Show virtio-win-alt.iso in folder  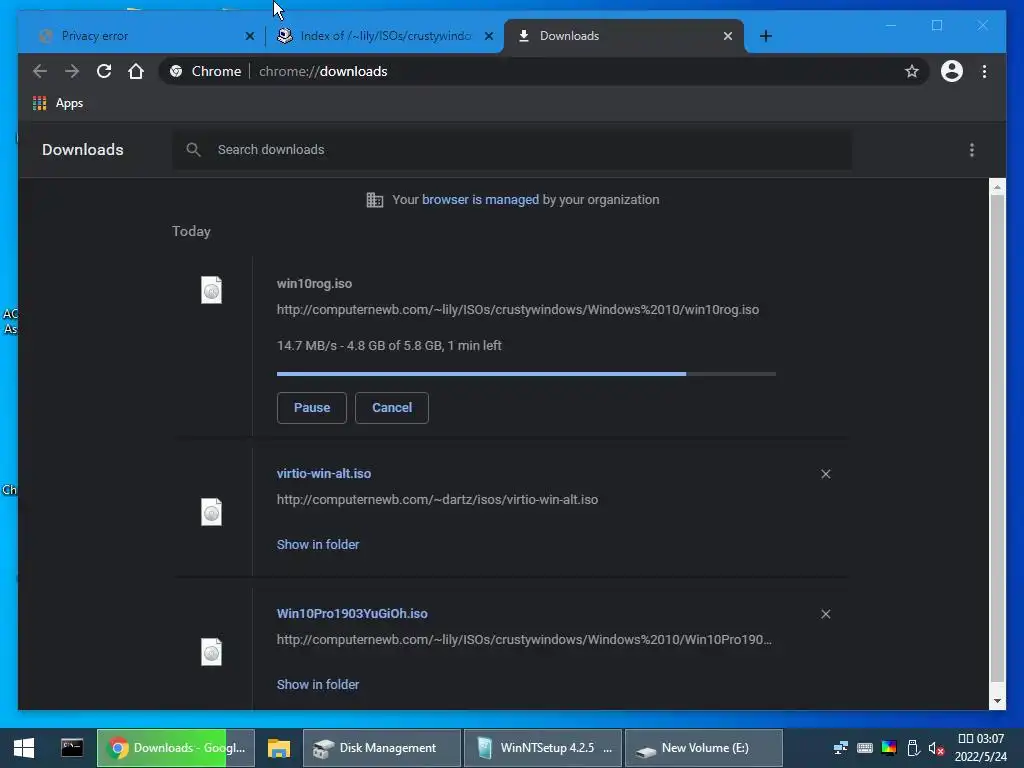318,544
